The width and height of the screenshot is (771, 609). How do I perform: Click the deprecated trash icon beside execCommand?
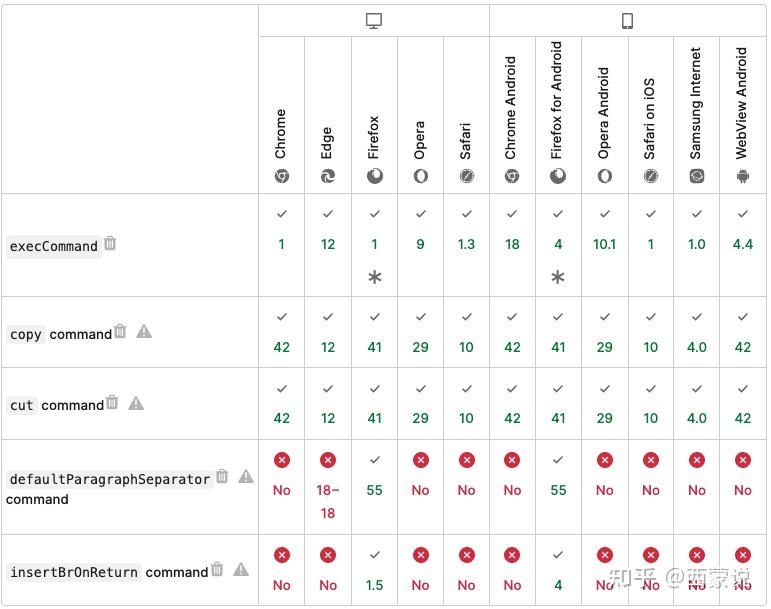point(111,243)
